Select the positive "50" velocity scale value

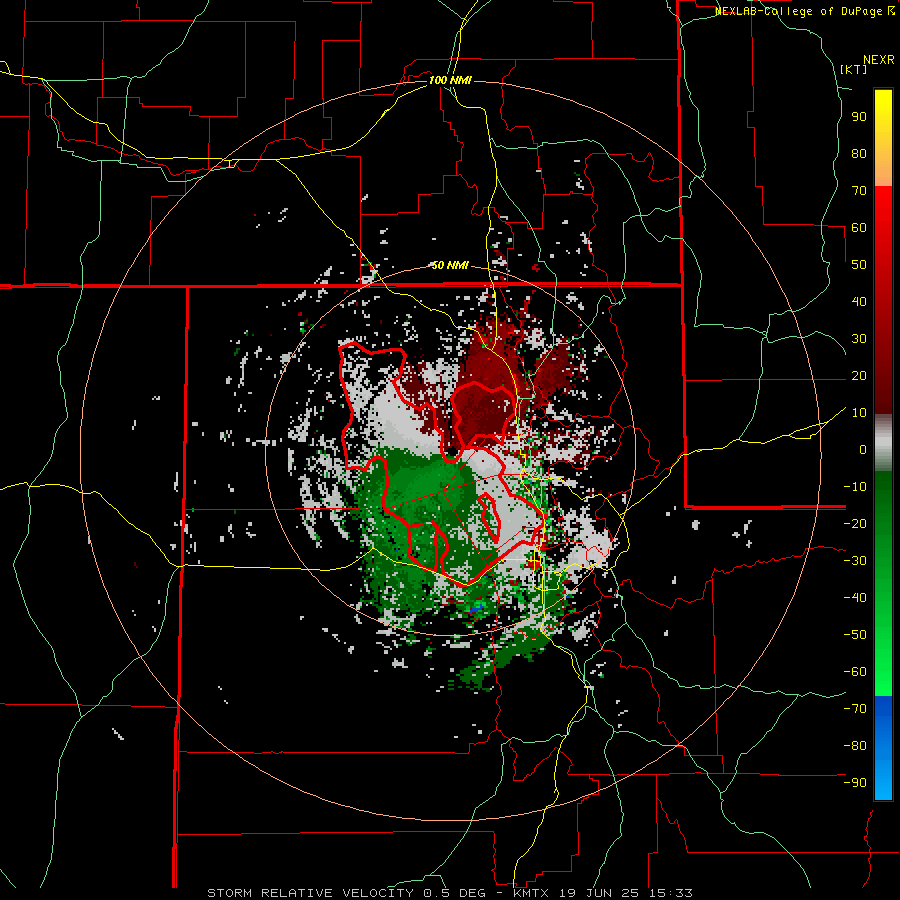coord(859,265)
